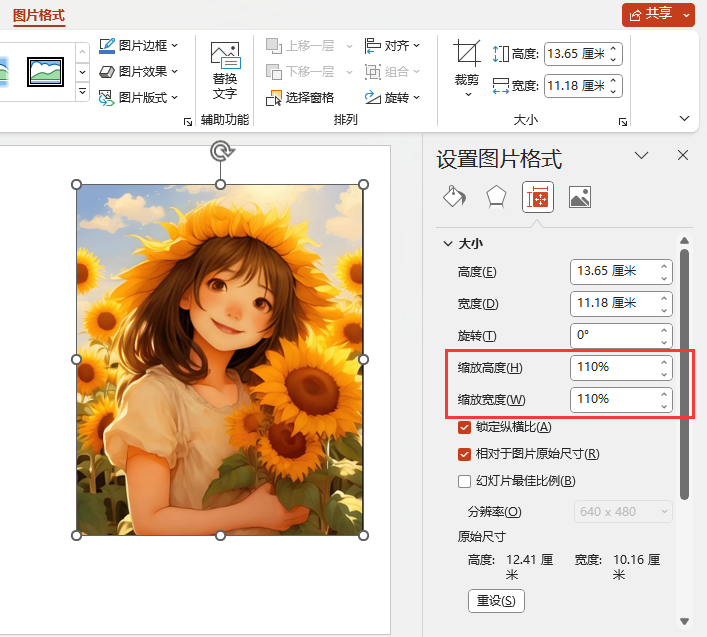Image resolution: width=707 pixels, height=637 pixels.
Task: Decrease 缩放宽度(W) with down spinner
Action: 664,406
